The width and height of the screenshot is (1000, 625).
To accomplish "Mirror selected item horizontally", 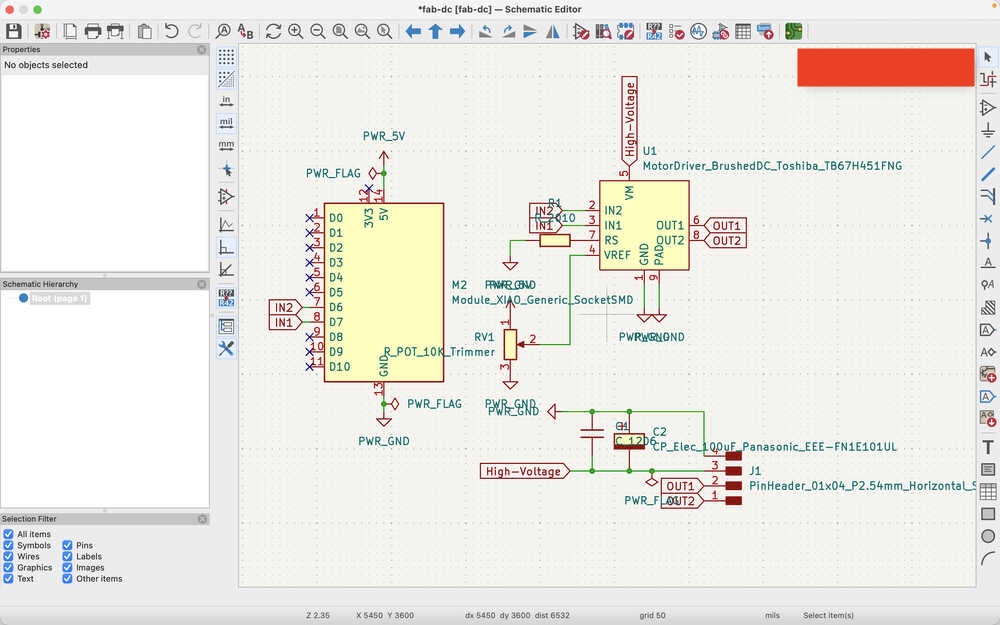I will (x=553, y=31).
